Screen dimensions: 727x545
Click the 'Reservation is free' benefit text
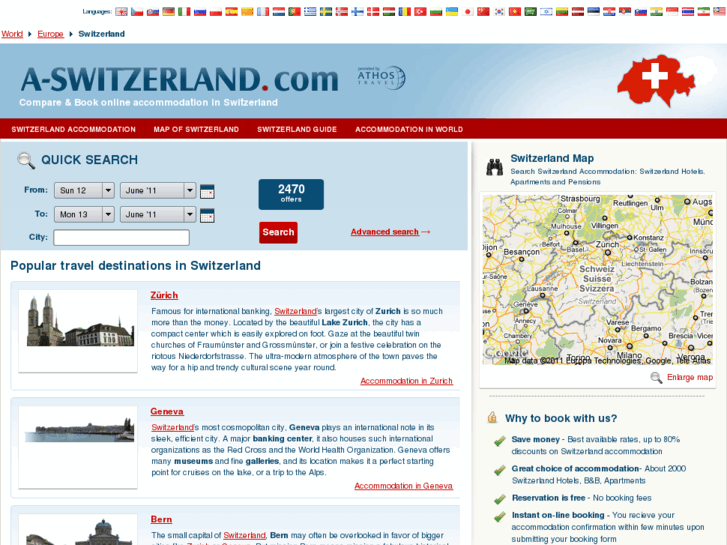tap(548, 498)
